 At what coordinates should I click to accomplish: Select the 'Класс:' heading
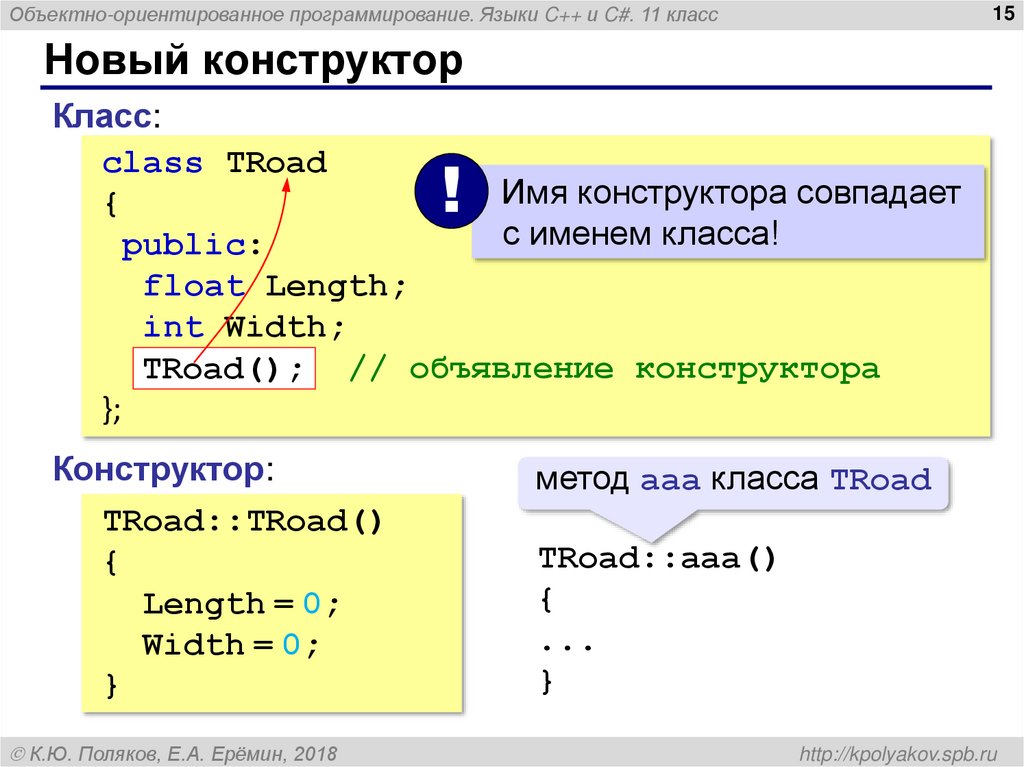106,116
